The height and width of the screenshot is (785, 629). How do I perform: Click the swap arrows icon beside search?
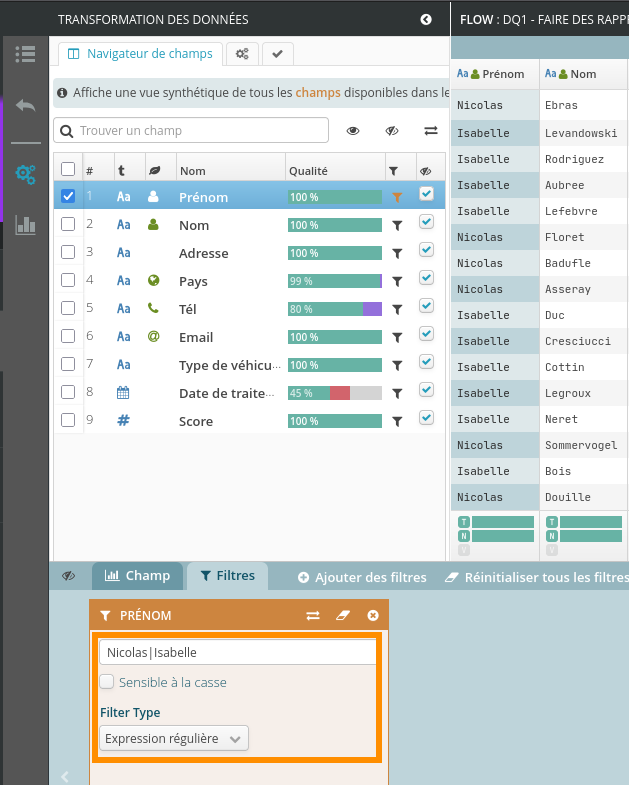[x=431, y=131]
